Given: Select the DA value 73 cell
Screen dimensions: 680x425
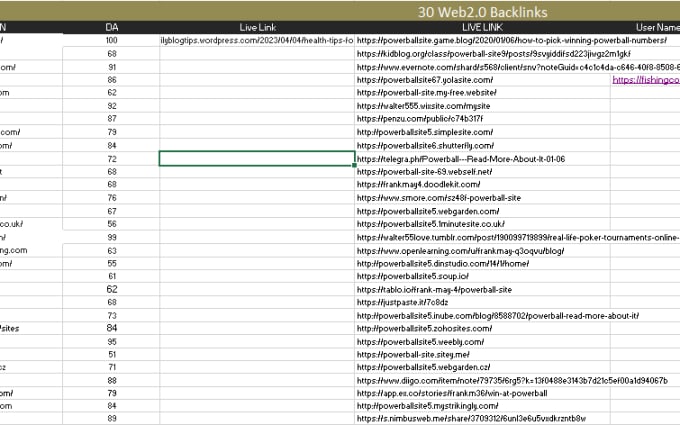Looking at the screenshot, I should pos(112,315).
